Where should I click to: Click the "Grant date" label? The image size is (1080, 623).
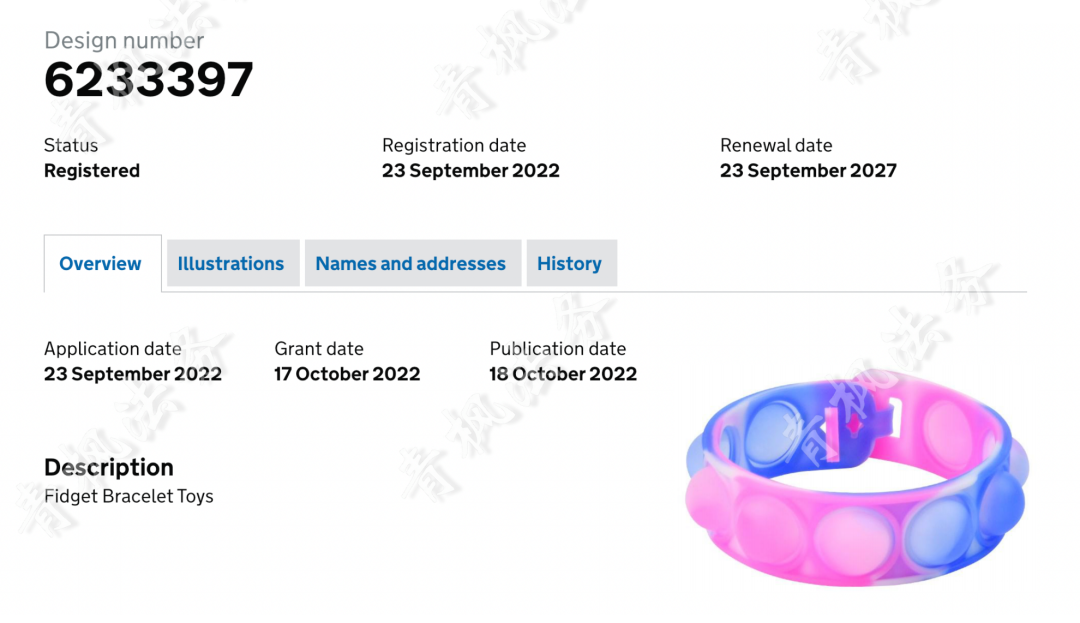coord(319,349)
